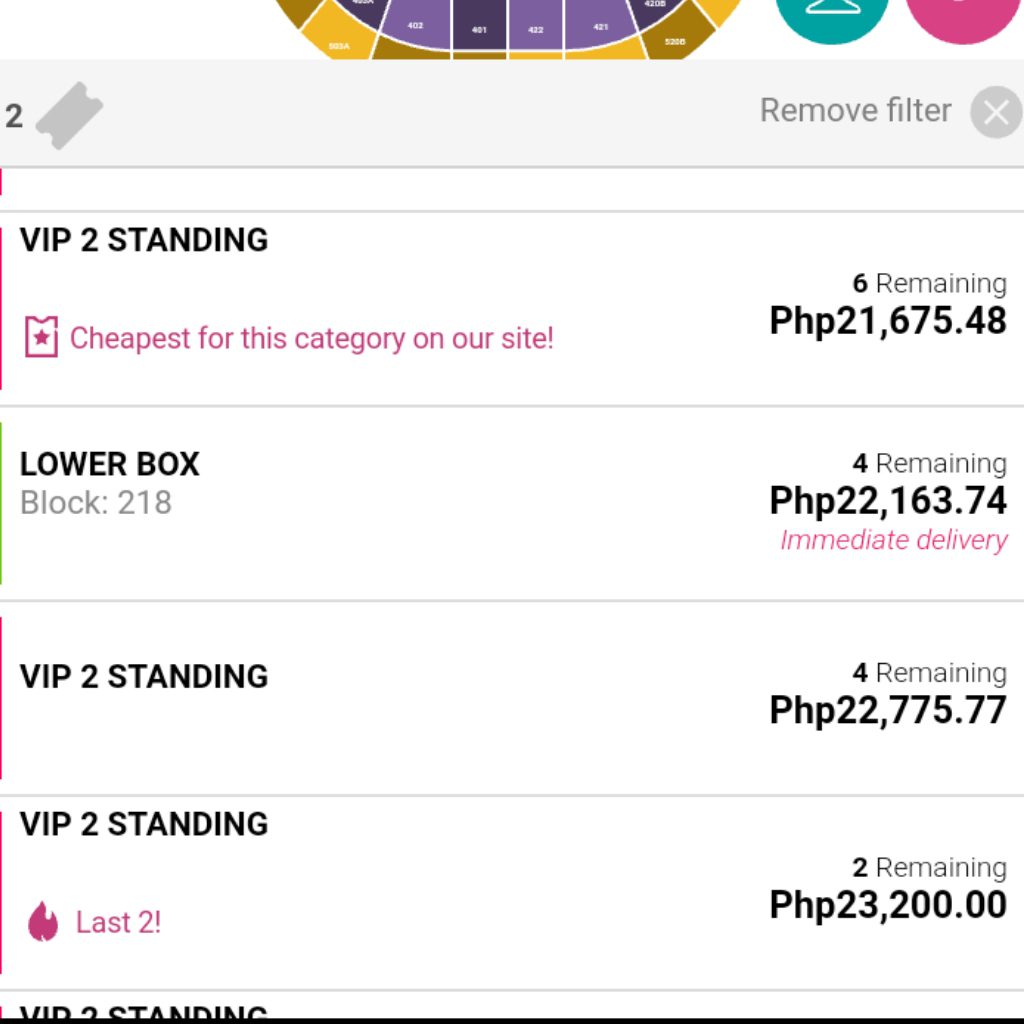Viewport: 1024px width, 1024px height.
Task: Click the pink circle button
Action: pyautogui.click(x=963, y=13)
